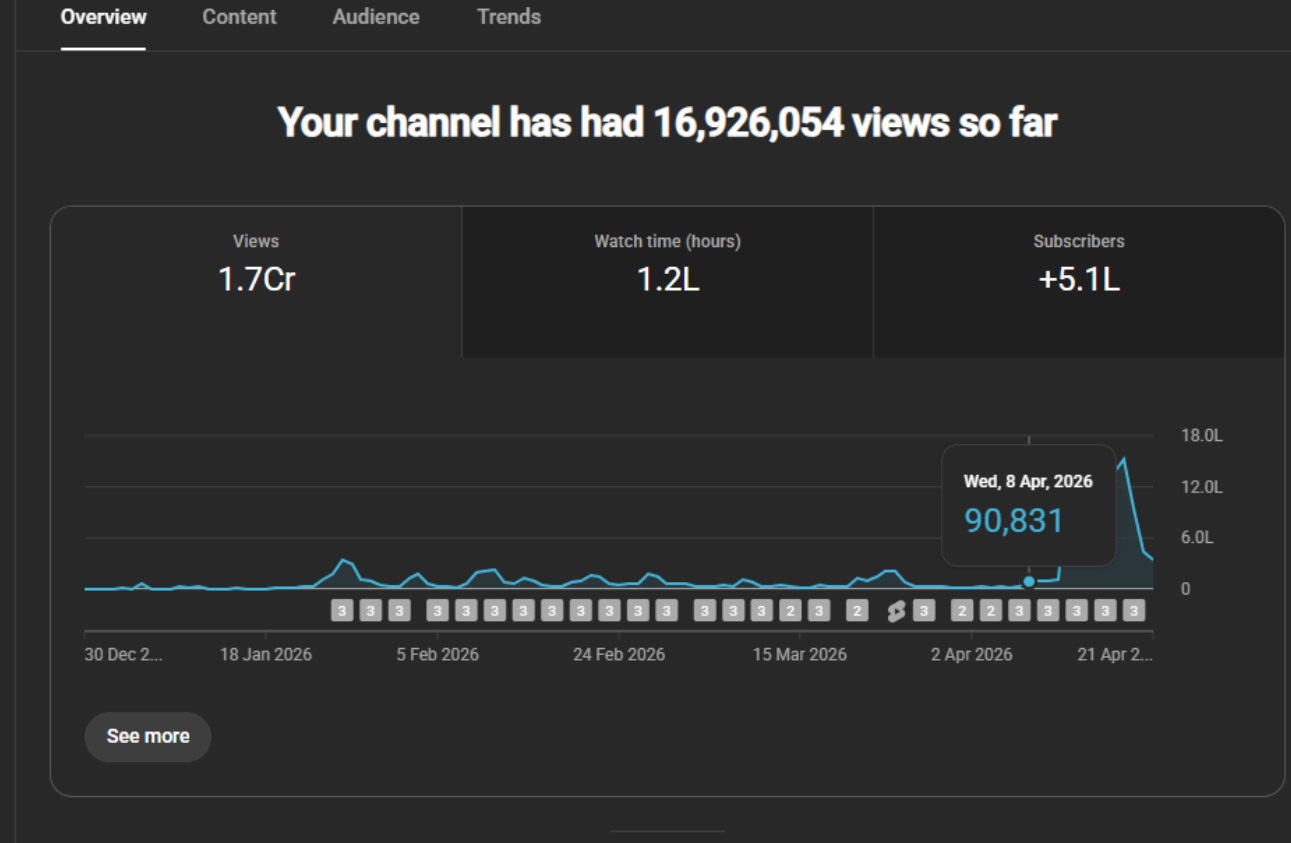Click the 24 Feb 2026 axis label

point(618,655)
